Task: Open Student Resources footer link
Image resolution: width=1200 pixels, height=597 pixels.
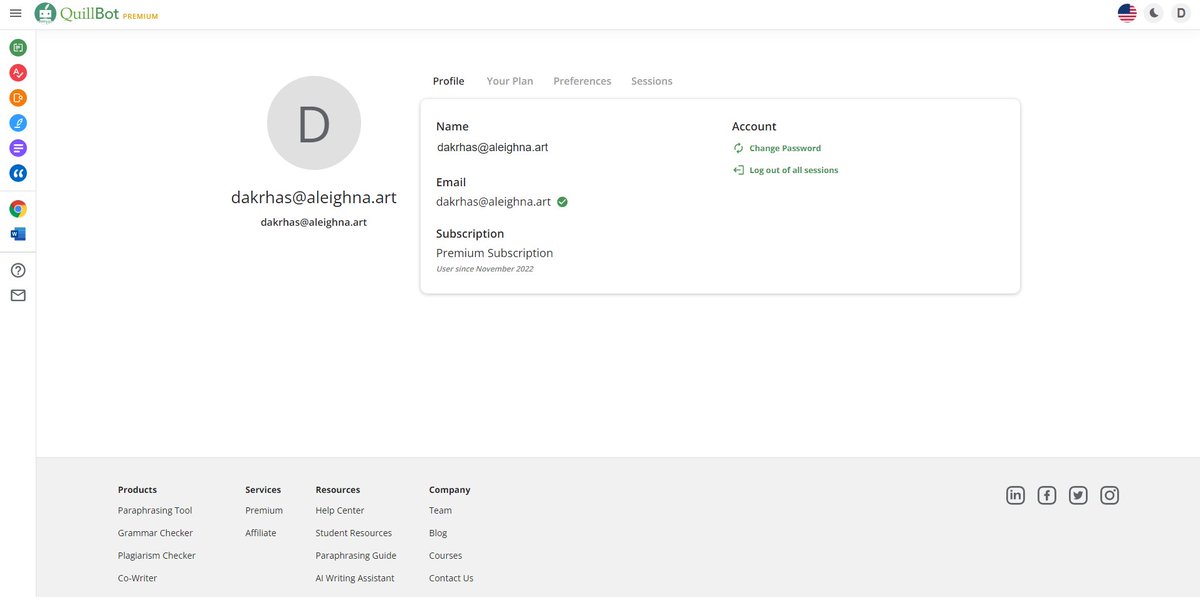Action: (354, 533)
